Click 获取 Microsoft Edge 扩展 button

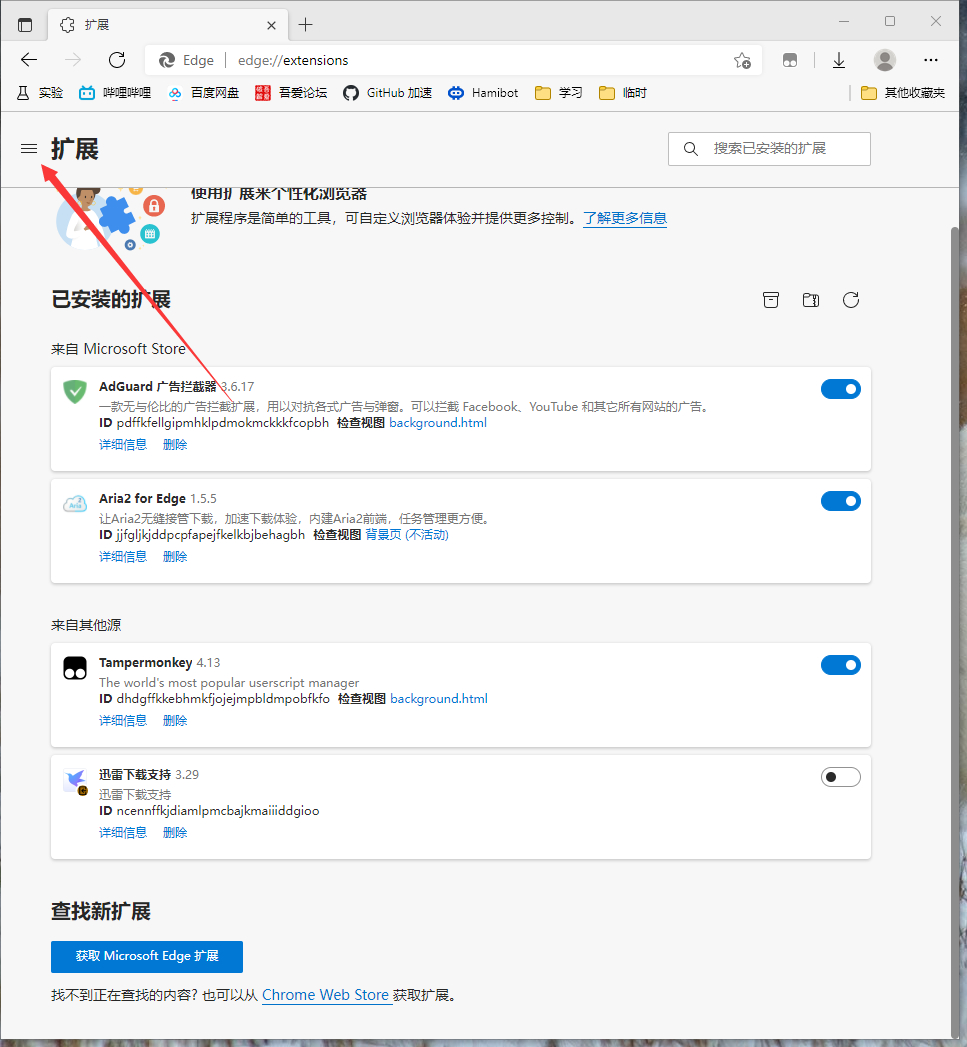point(147,956)
